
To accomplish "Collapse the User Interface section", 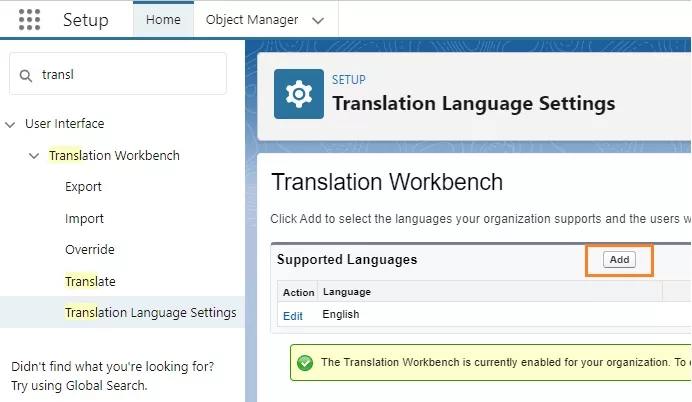I will (10, 124).
